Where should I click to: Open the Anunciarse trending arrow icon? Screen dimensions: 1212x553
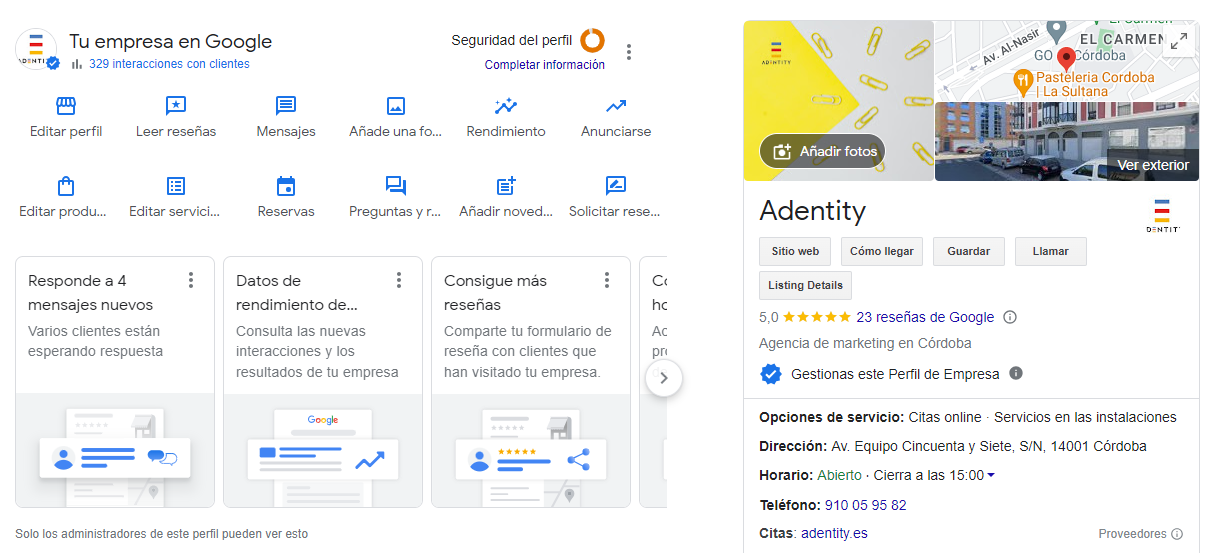click(x=616, y=106)
